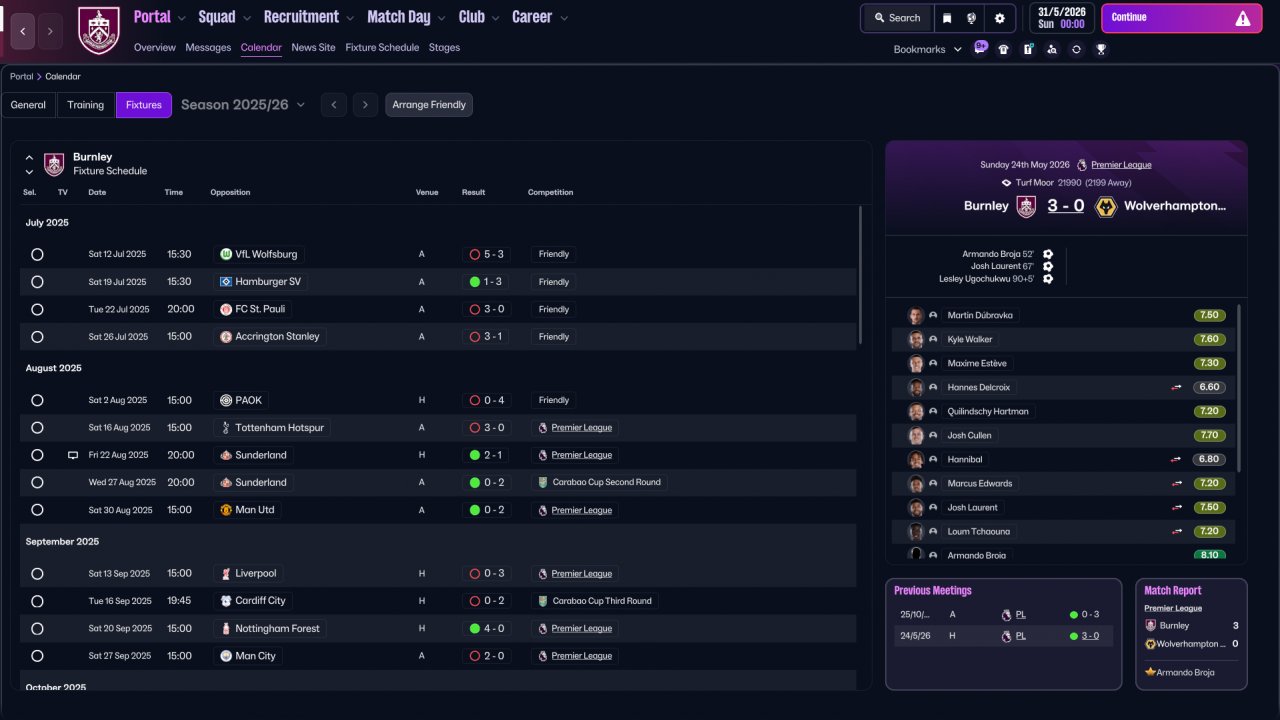Select the Liverpool fixture radio button
The width and height of the screenshot is (1280, 720).
(x=37, y=574)
